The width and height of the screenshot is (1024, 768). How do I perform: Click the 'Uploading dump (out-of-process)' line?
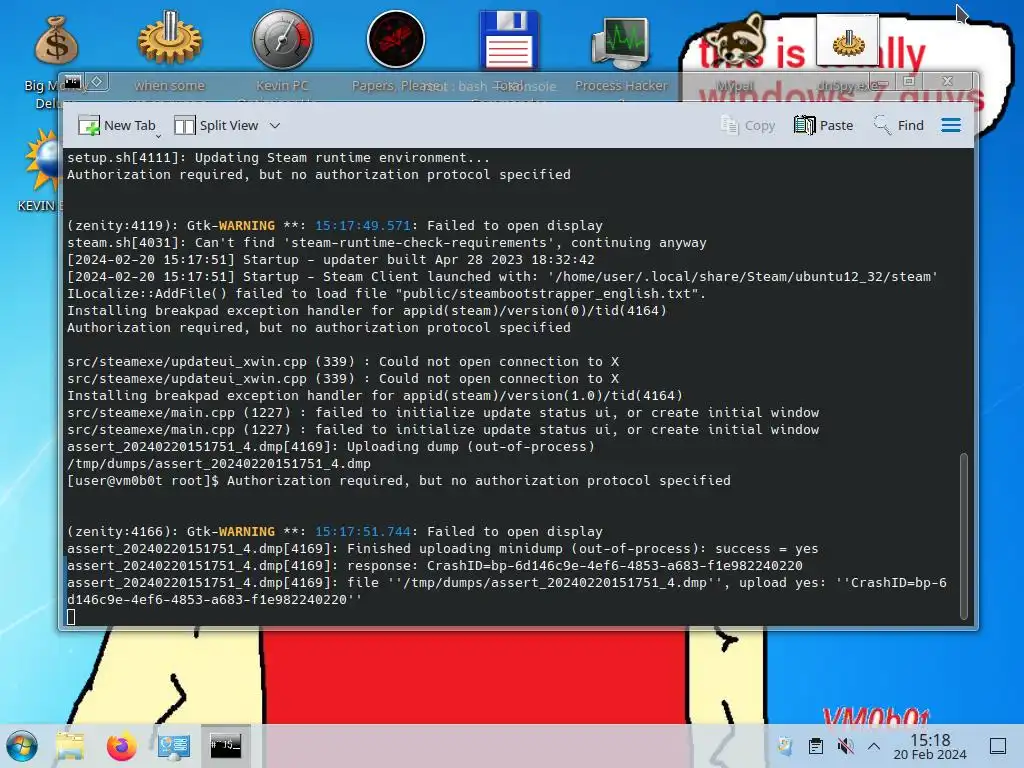(x=331, y=447)
